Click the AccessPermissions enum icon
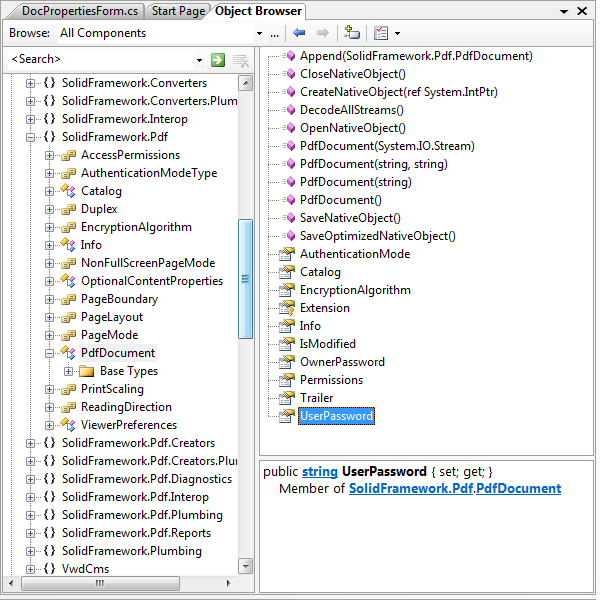Viewport: 600px width, 600px height. pos(68,155)
